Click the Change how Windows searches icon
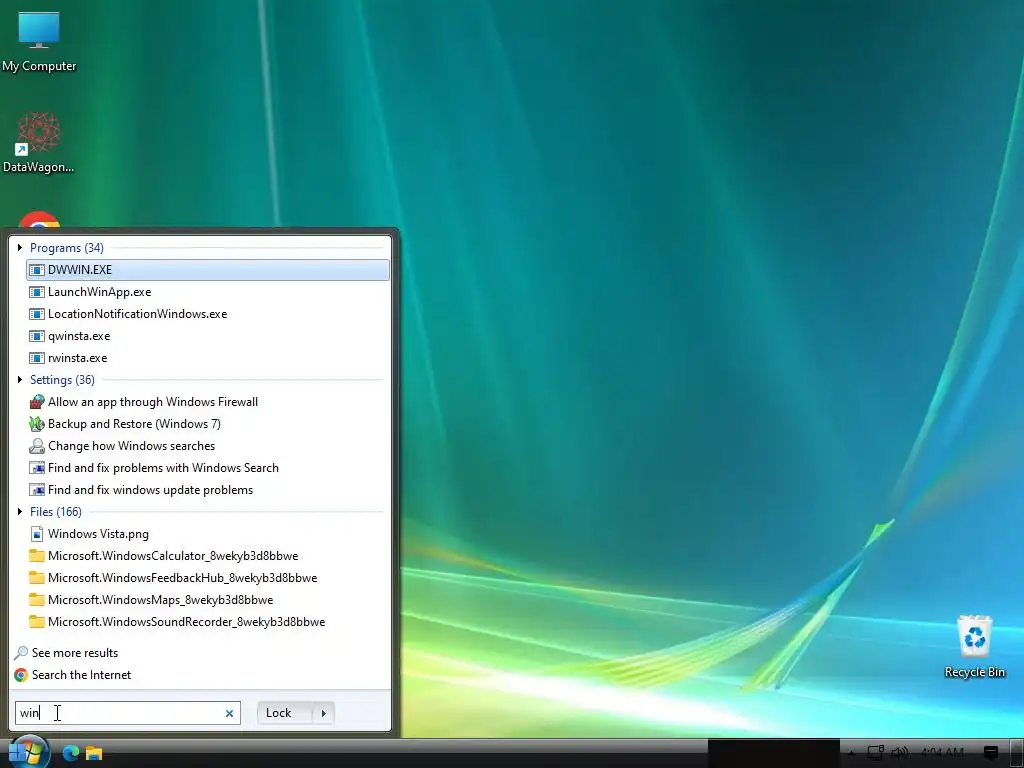 pyautogui.click(x=37, y=446)
